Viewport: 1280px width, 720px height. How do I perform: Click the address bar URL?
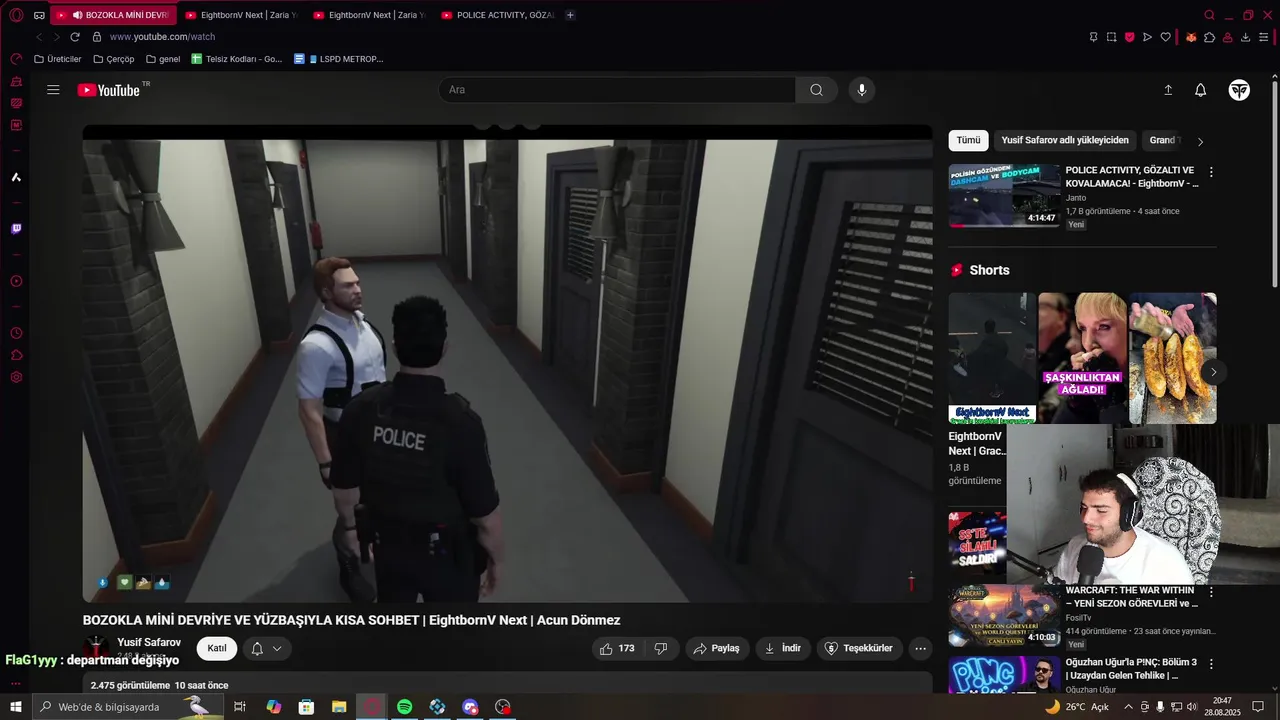point(162,37)
